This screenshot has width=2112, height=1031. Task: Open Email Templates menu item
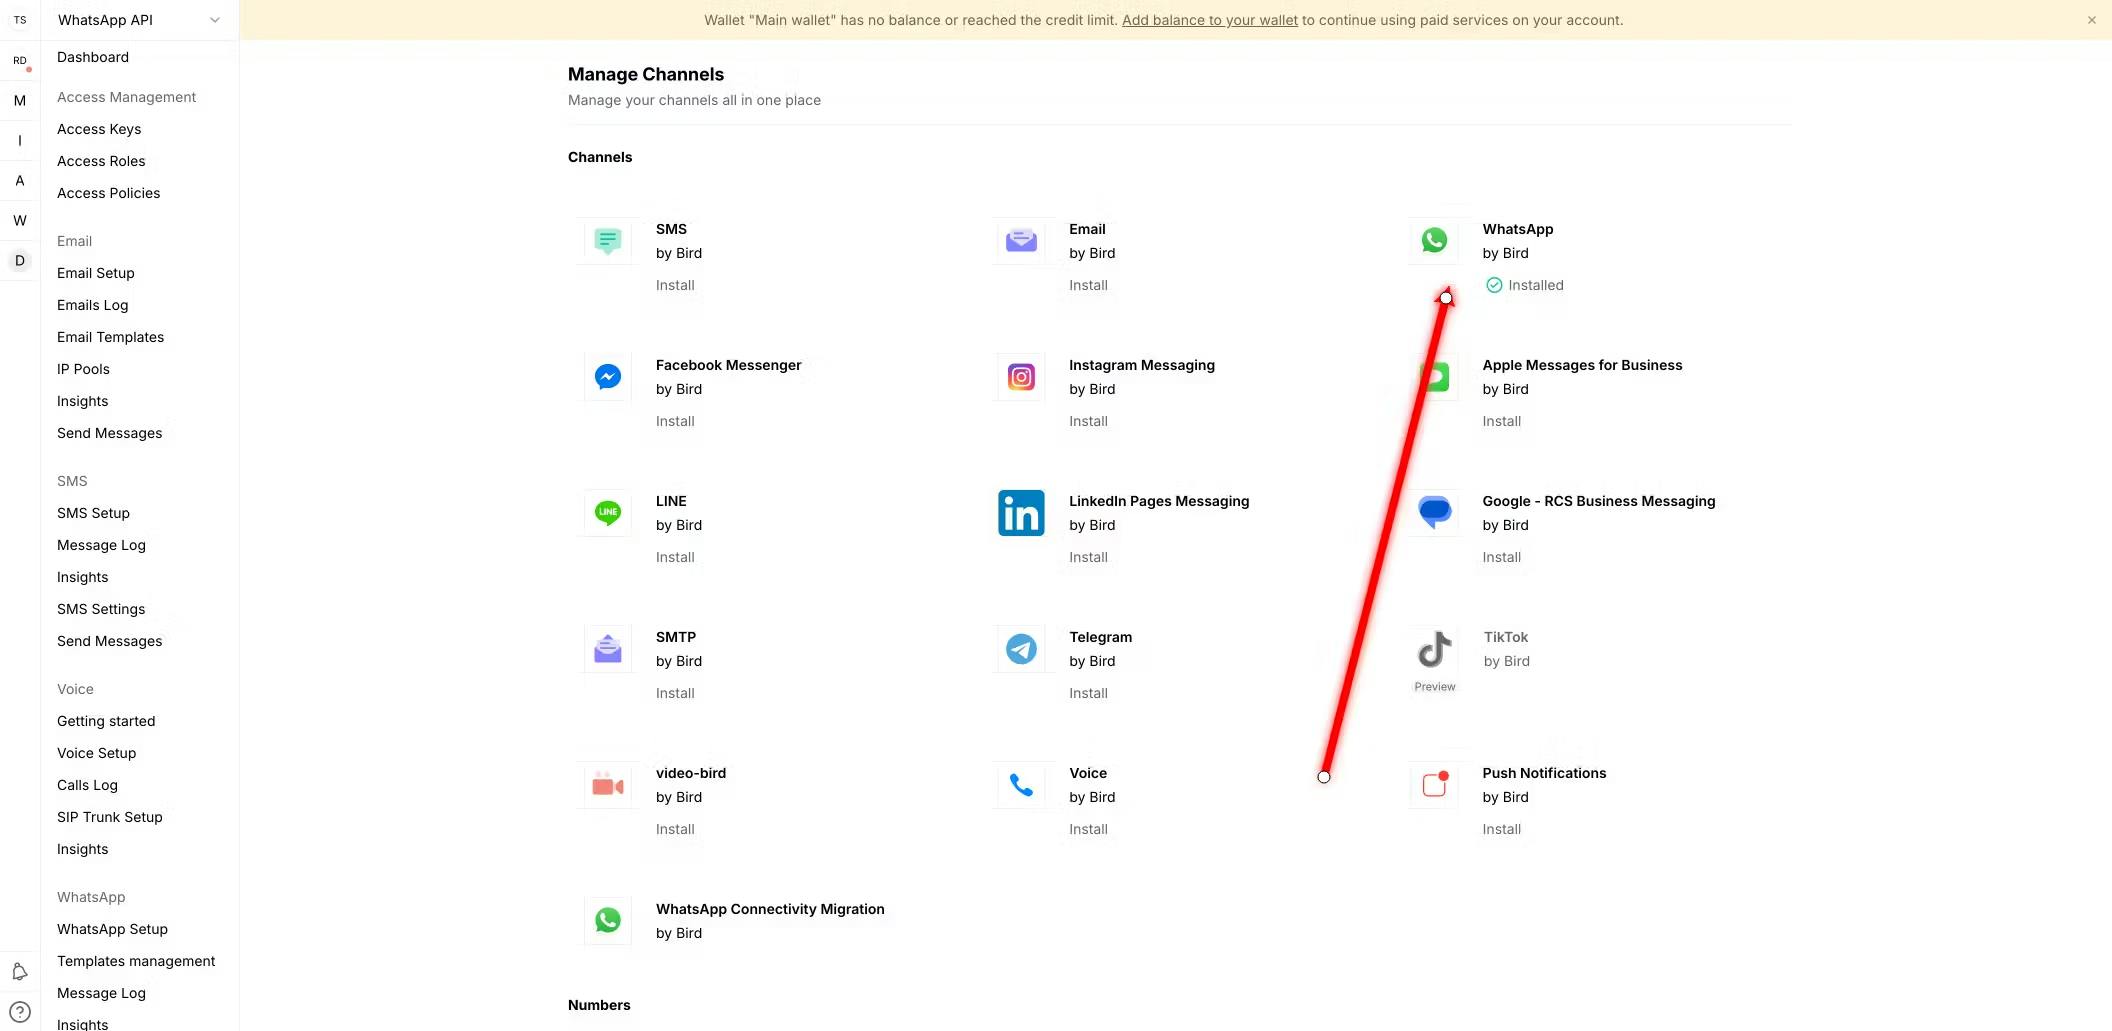click(110, 337)
